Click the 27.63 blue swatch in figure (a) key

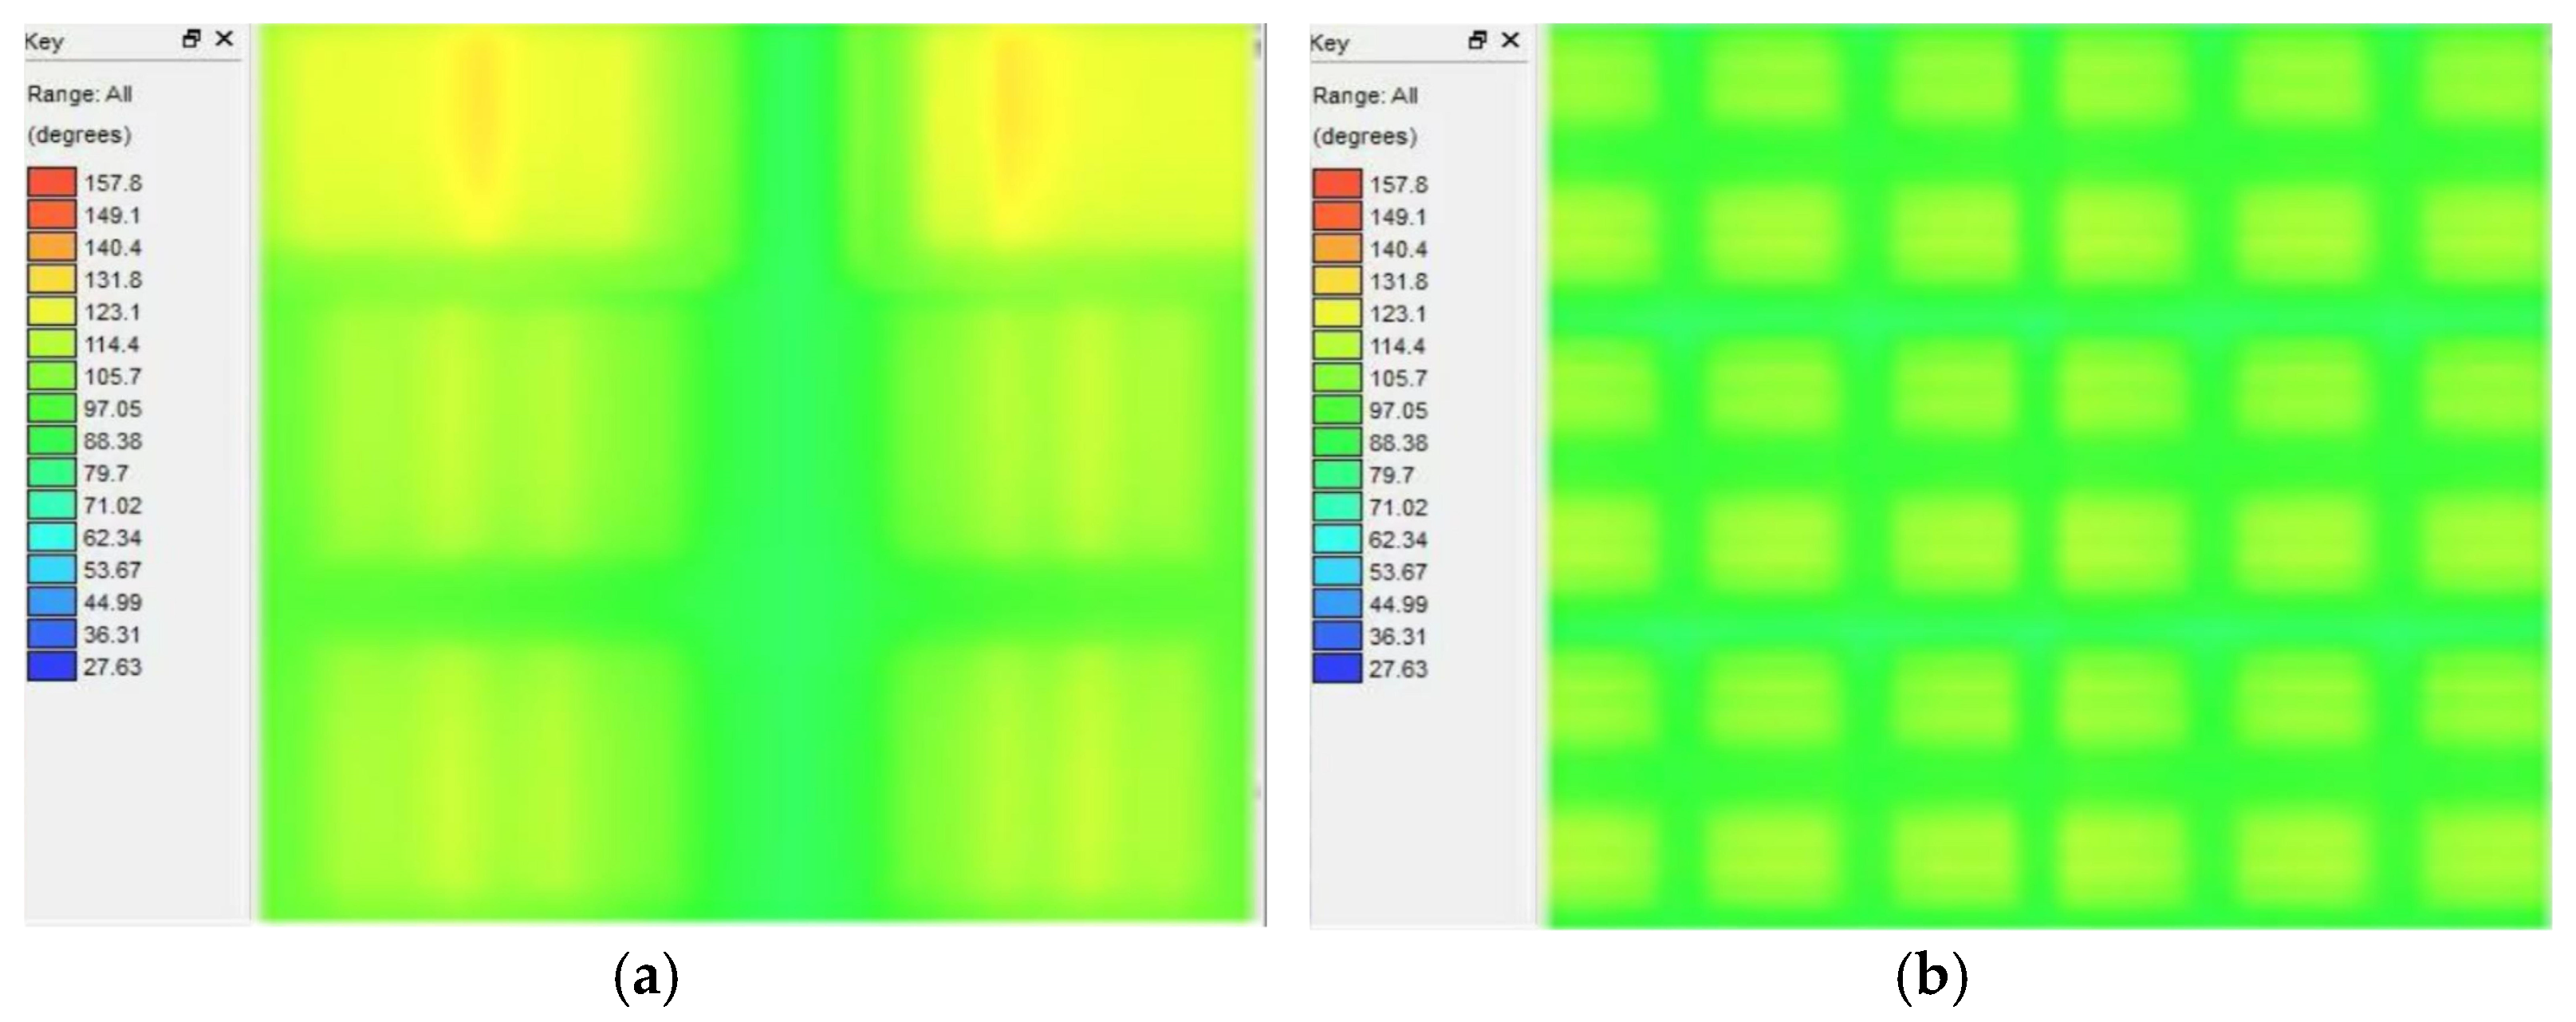click(x=51, y=666)
